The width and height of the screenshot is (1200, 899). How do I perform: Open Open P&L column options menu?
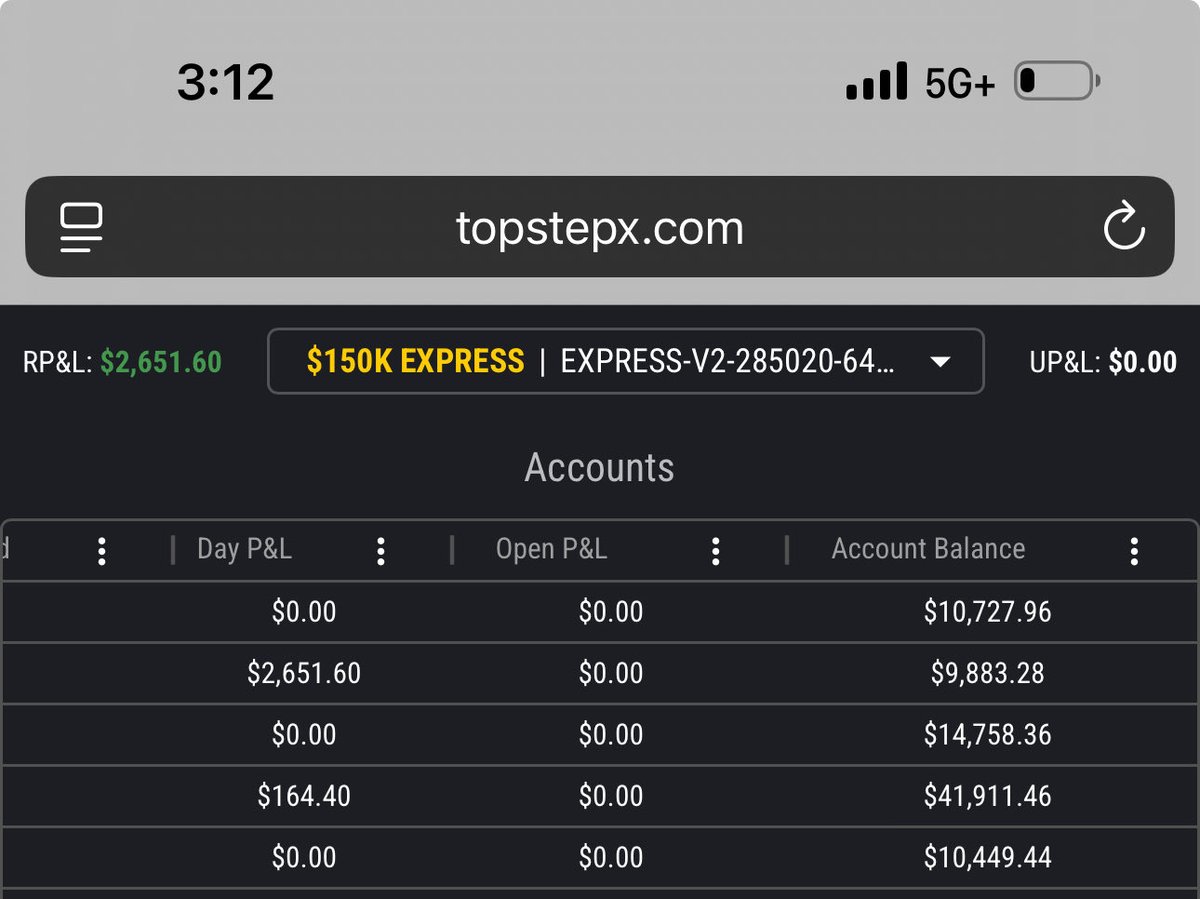click(x=715, y=550)
